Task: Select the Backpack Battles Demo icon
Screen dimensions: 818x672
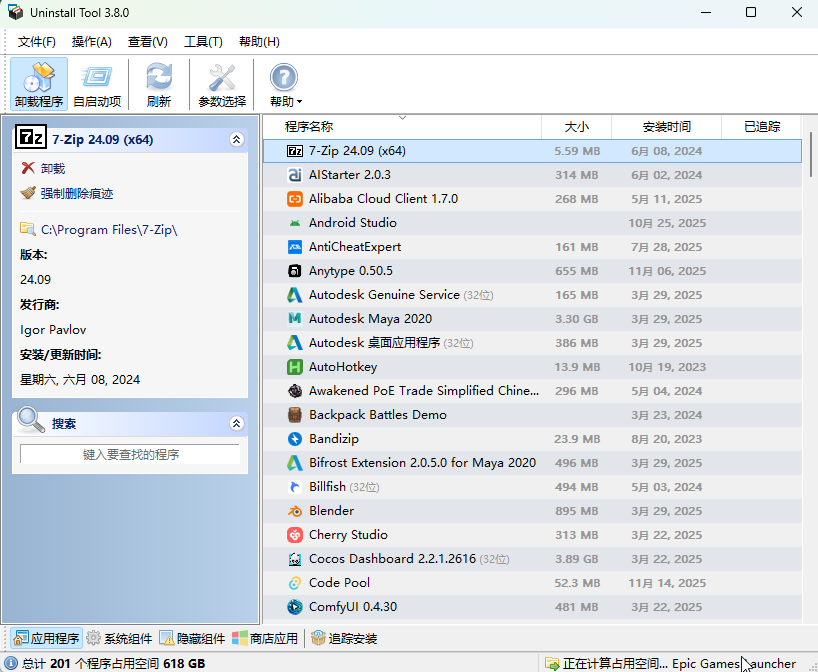Action: [295, 415]
